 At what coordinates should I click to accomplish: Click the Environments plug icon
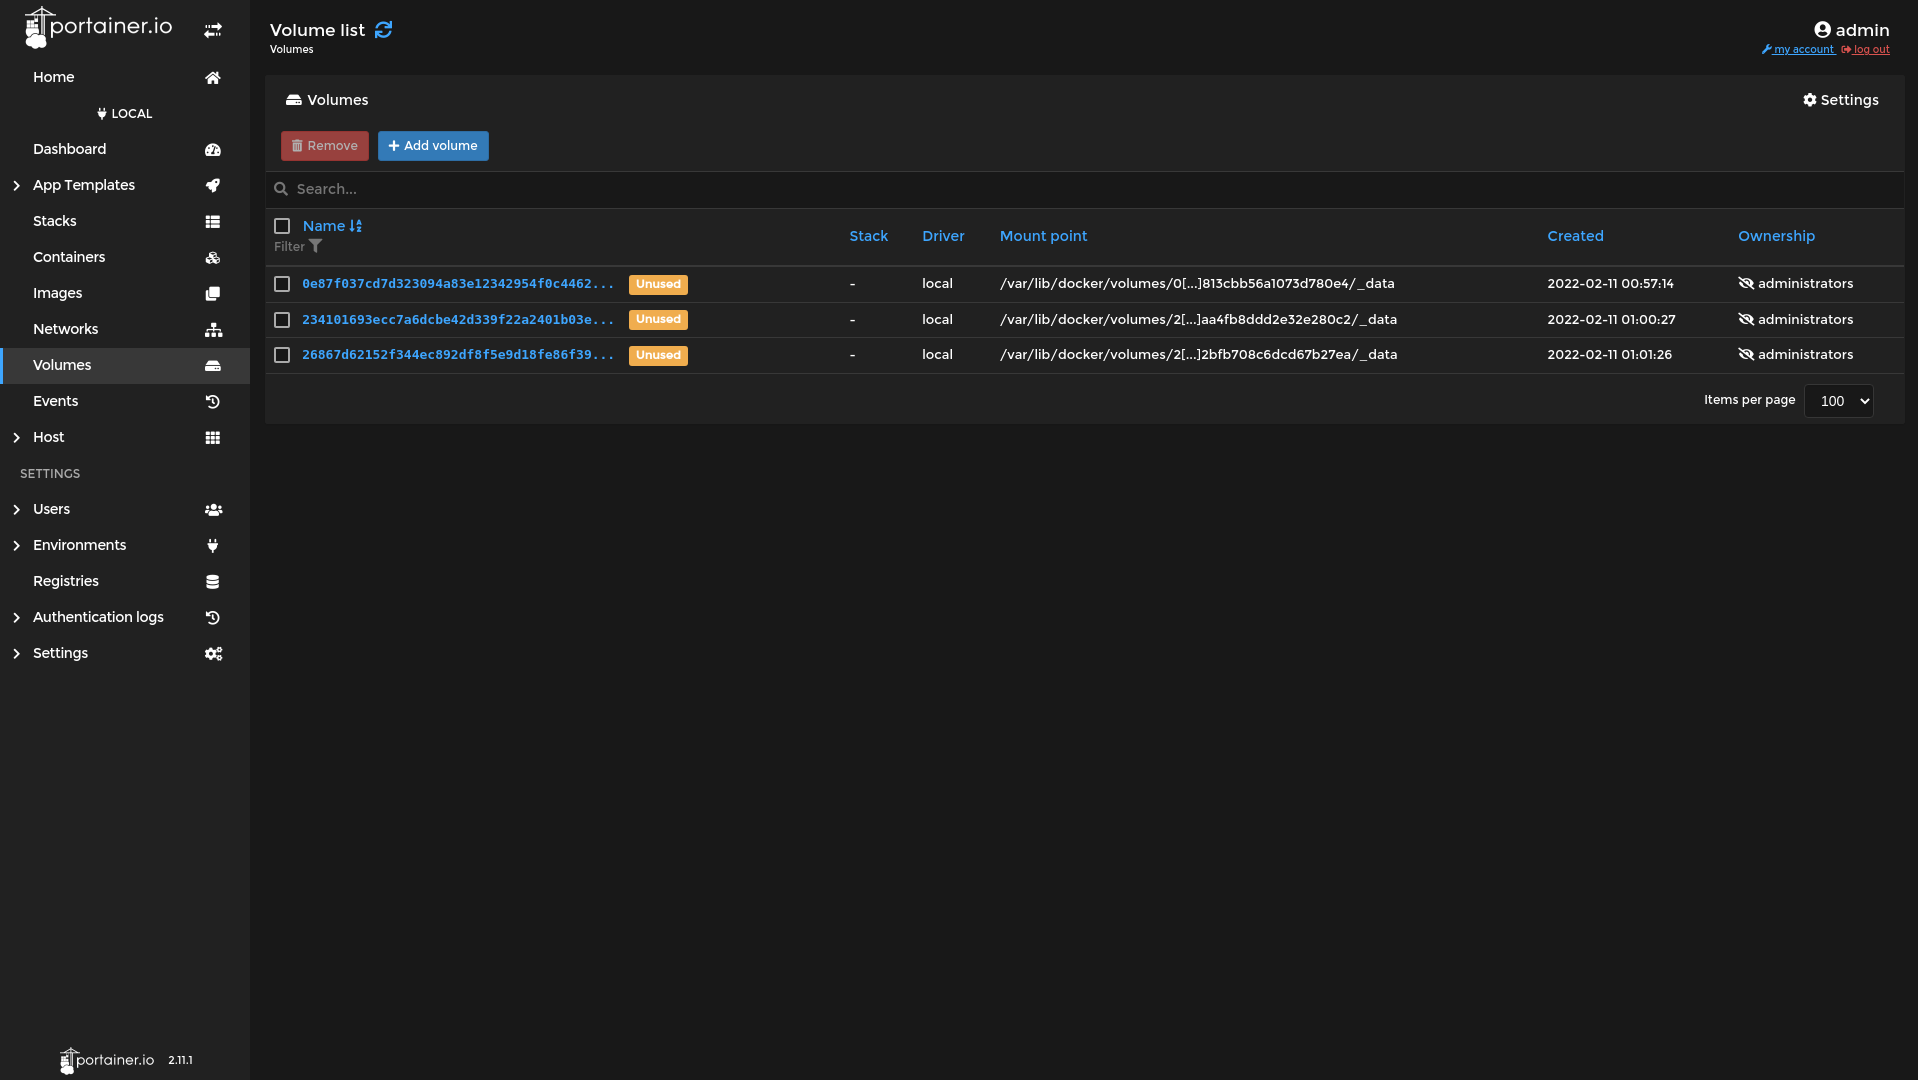213,546
